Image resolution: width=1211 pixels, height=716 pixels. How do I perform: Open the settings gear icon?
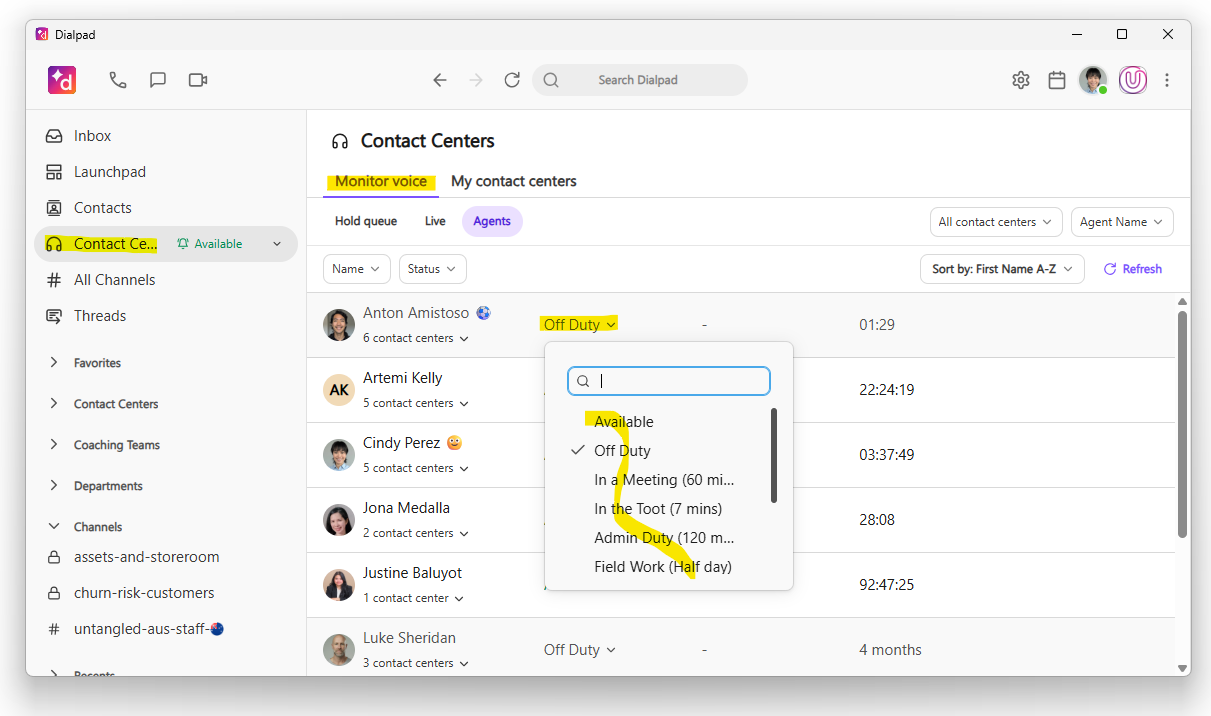tap(1021, 80)
